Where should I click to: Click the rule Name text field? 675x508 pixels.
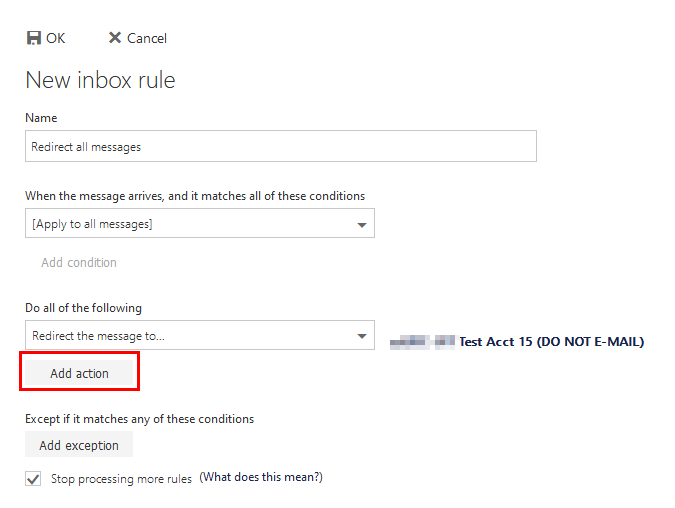(x=280, y=146)
